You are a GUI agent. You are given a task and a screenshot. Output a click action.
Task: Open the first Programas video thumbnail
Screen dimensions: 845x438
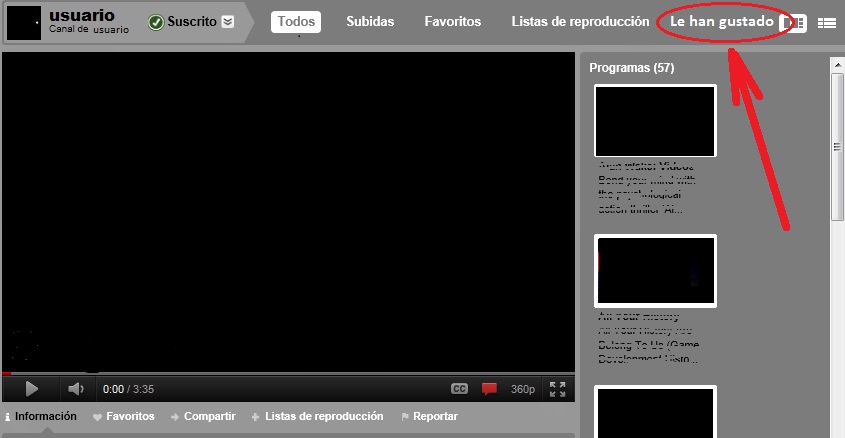(x=655, y=121)
